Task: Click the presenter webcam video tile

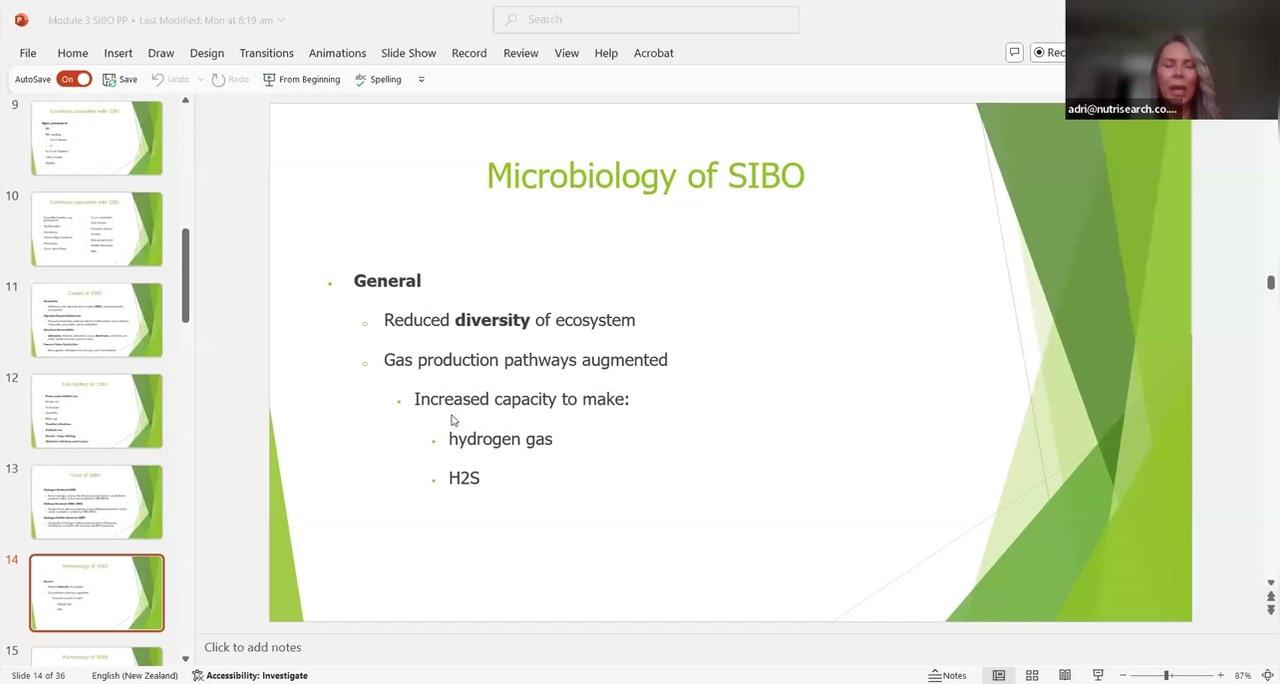Action: point(1172,60)
